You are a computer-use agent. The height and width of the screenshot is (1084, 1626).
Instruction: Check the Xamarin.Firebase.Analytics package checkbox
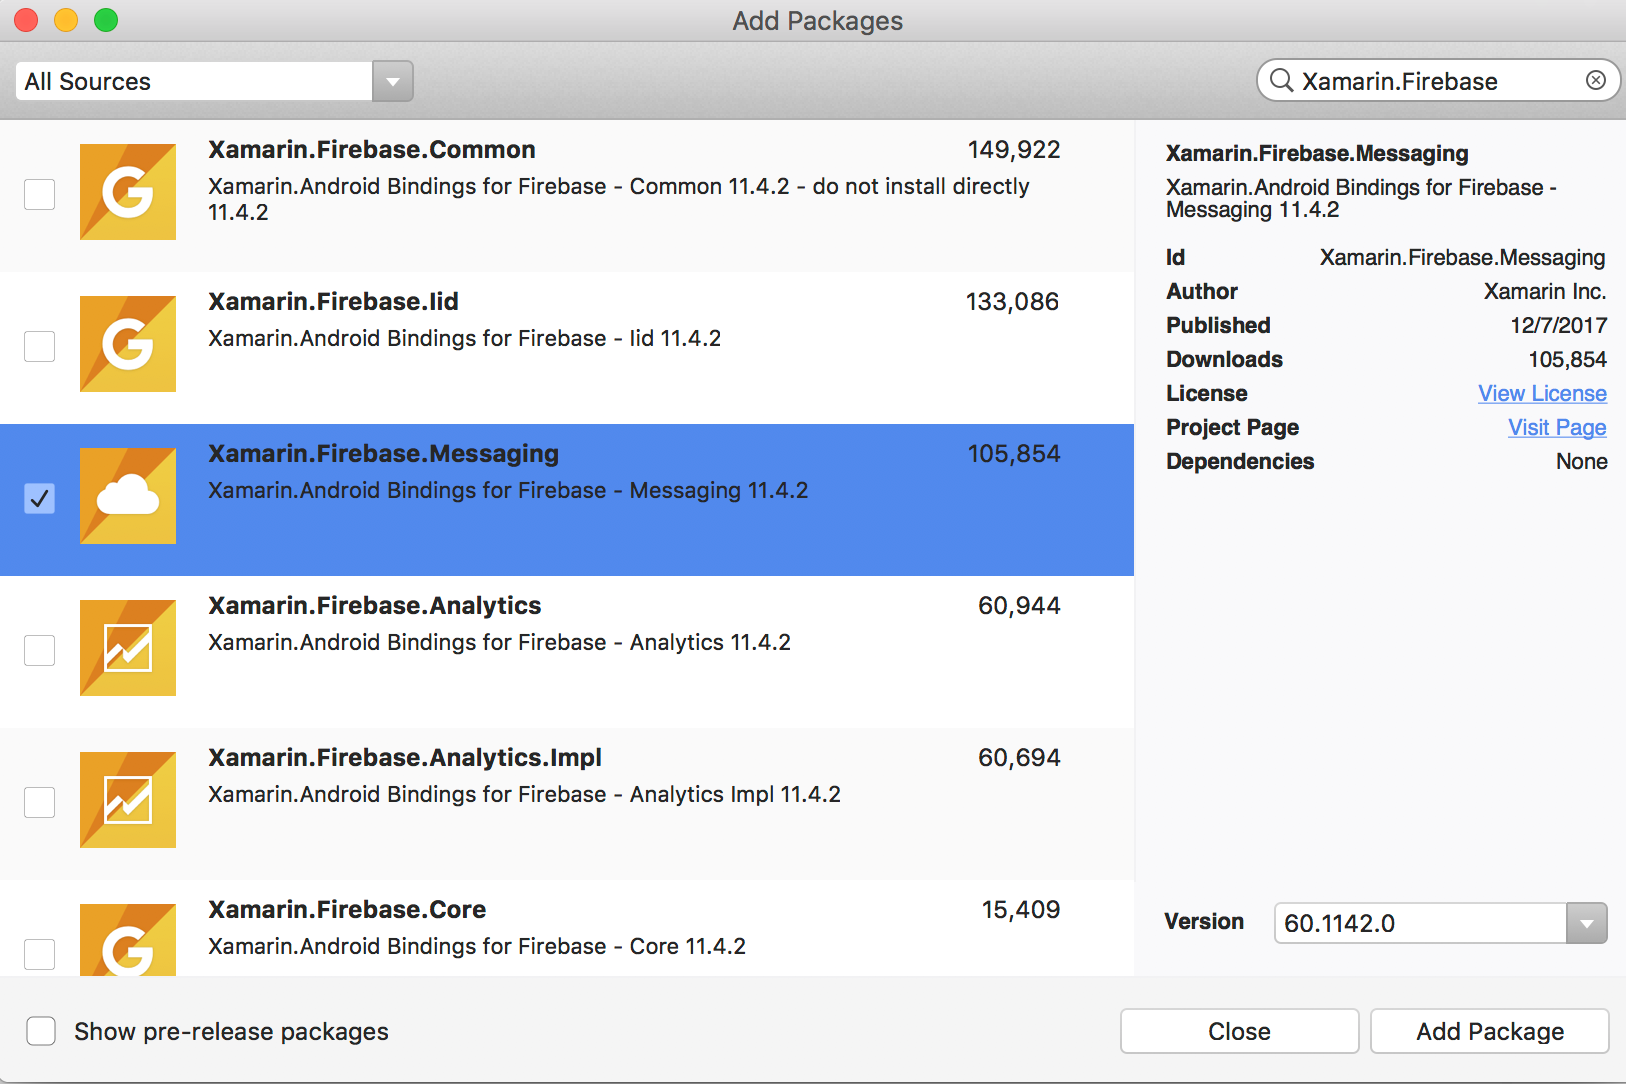39,651
